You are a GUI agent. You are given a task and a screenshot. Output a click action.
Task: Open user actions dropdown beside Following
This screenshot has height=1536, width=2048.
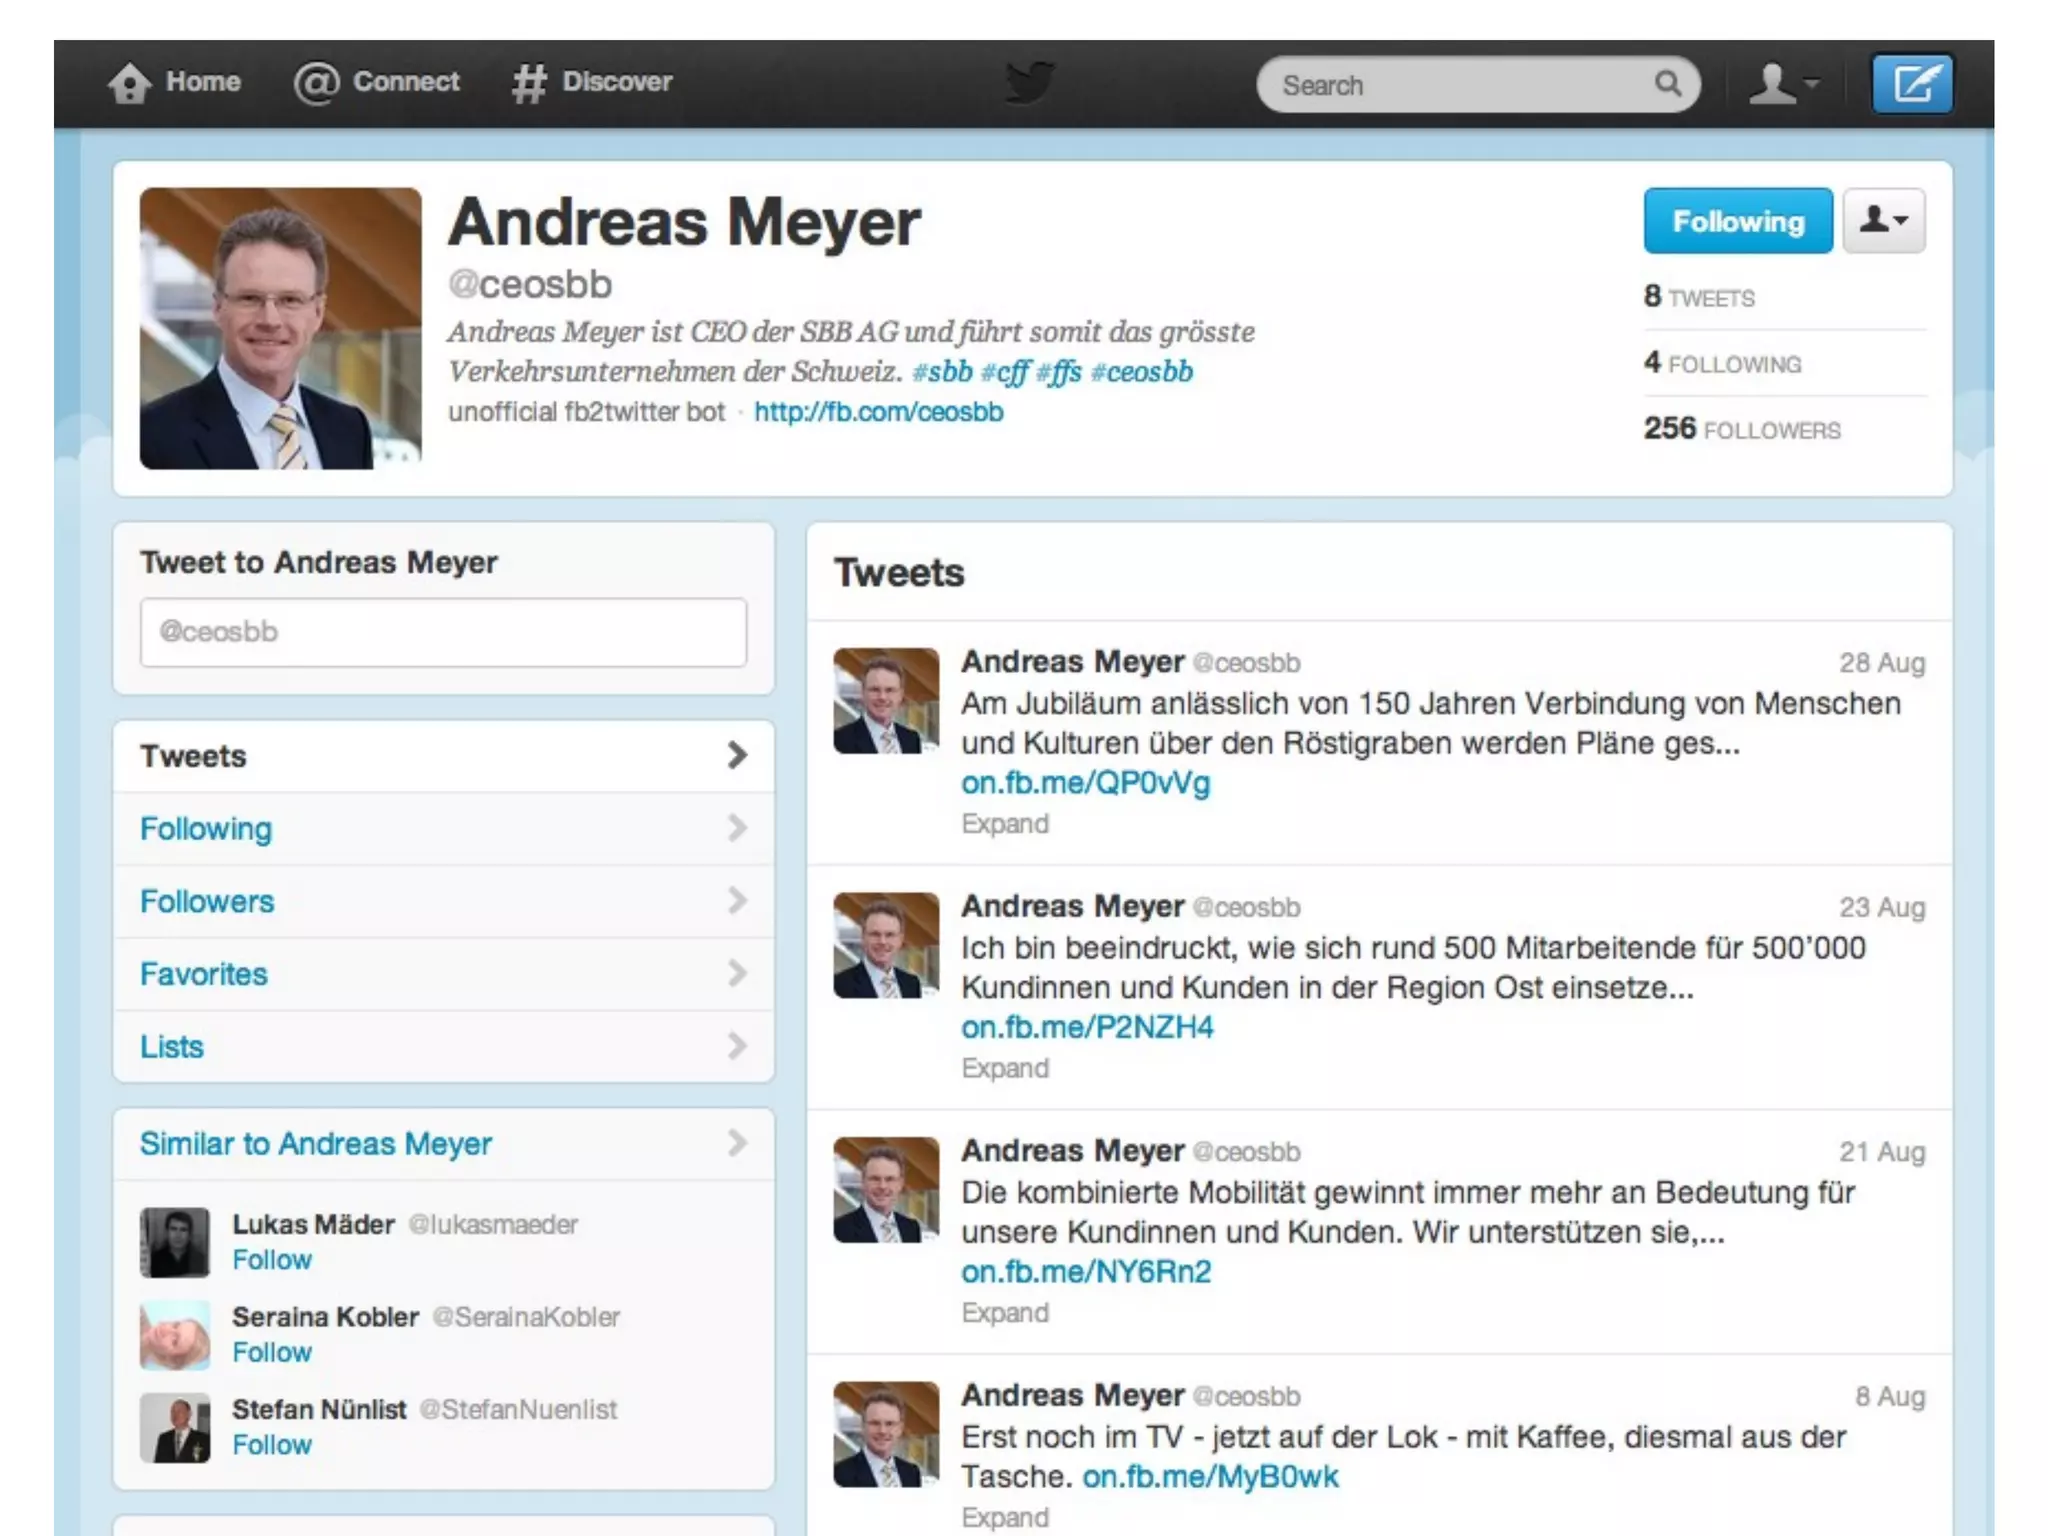(x=1883, y=221)
